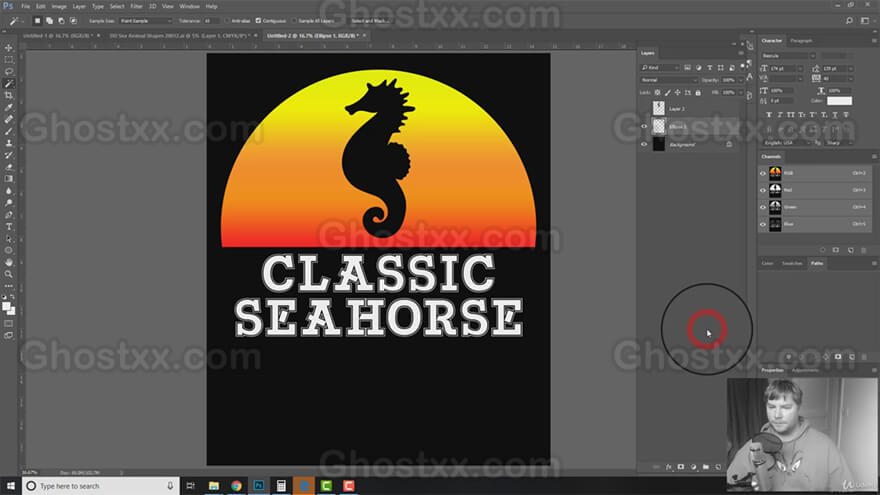
Task: Select the Horizontal Type tool
Action: tap(8, 226)
